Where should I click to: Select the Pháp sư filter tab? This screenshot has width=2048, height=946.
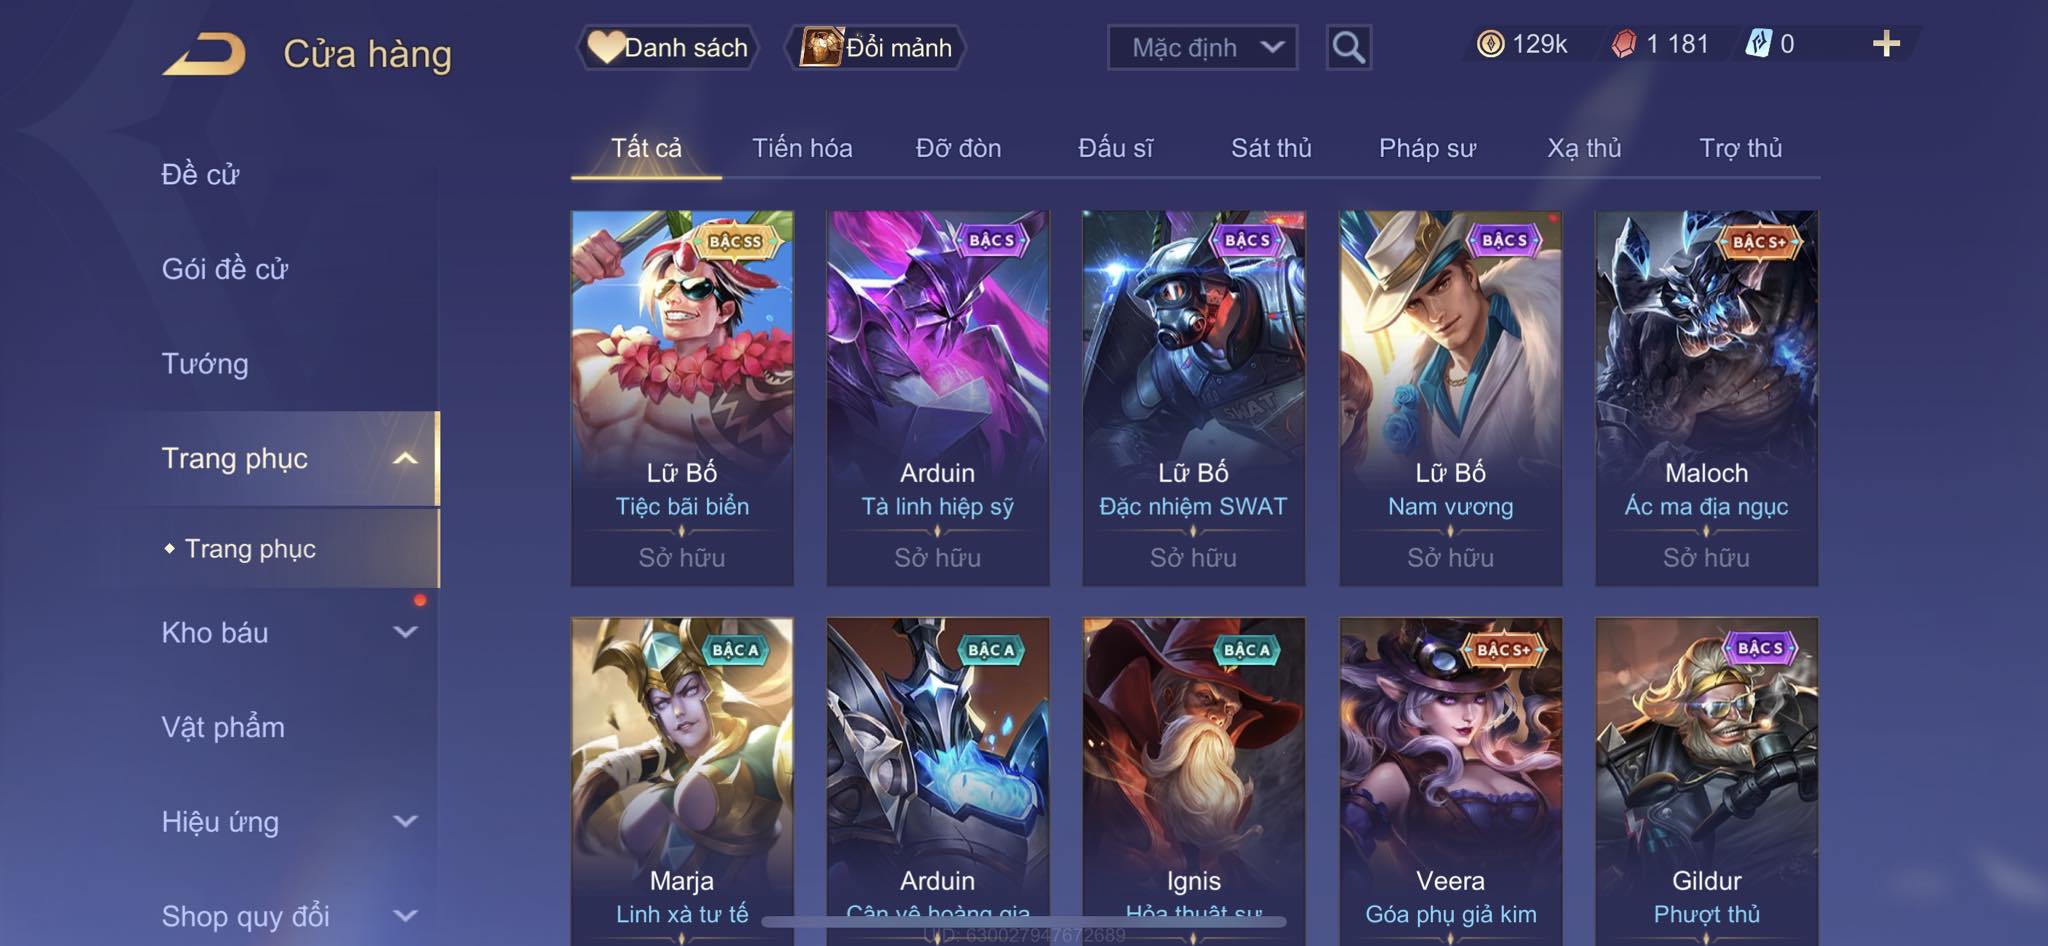point(1427,148)
